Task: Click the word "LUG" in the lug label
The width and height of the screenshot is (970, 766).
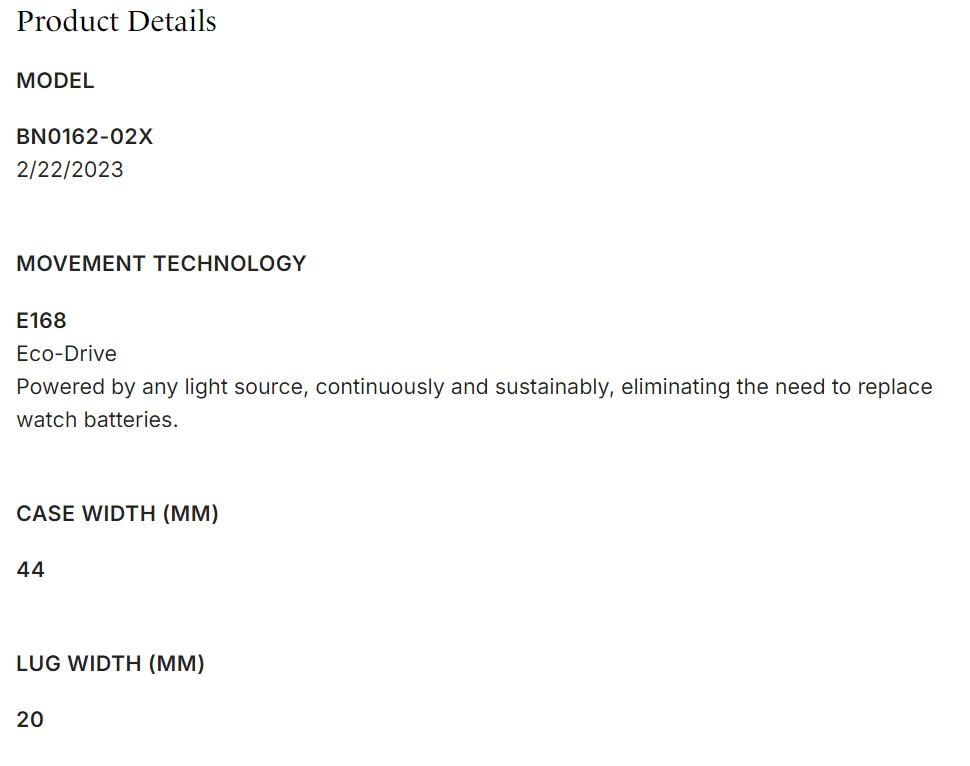Action: (38, 663)
